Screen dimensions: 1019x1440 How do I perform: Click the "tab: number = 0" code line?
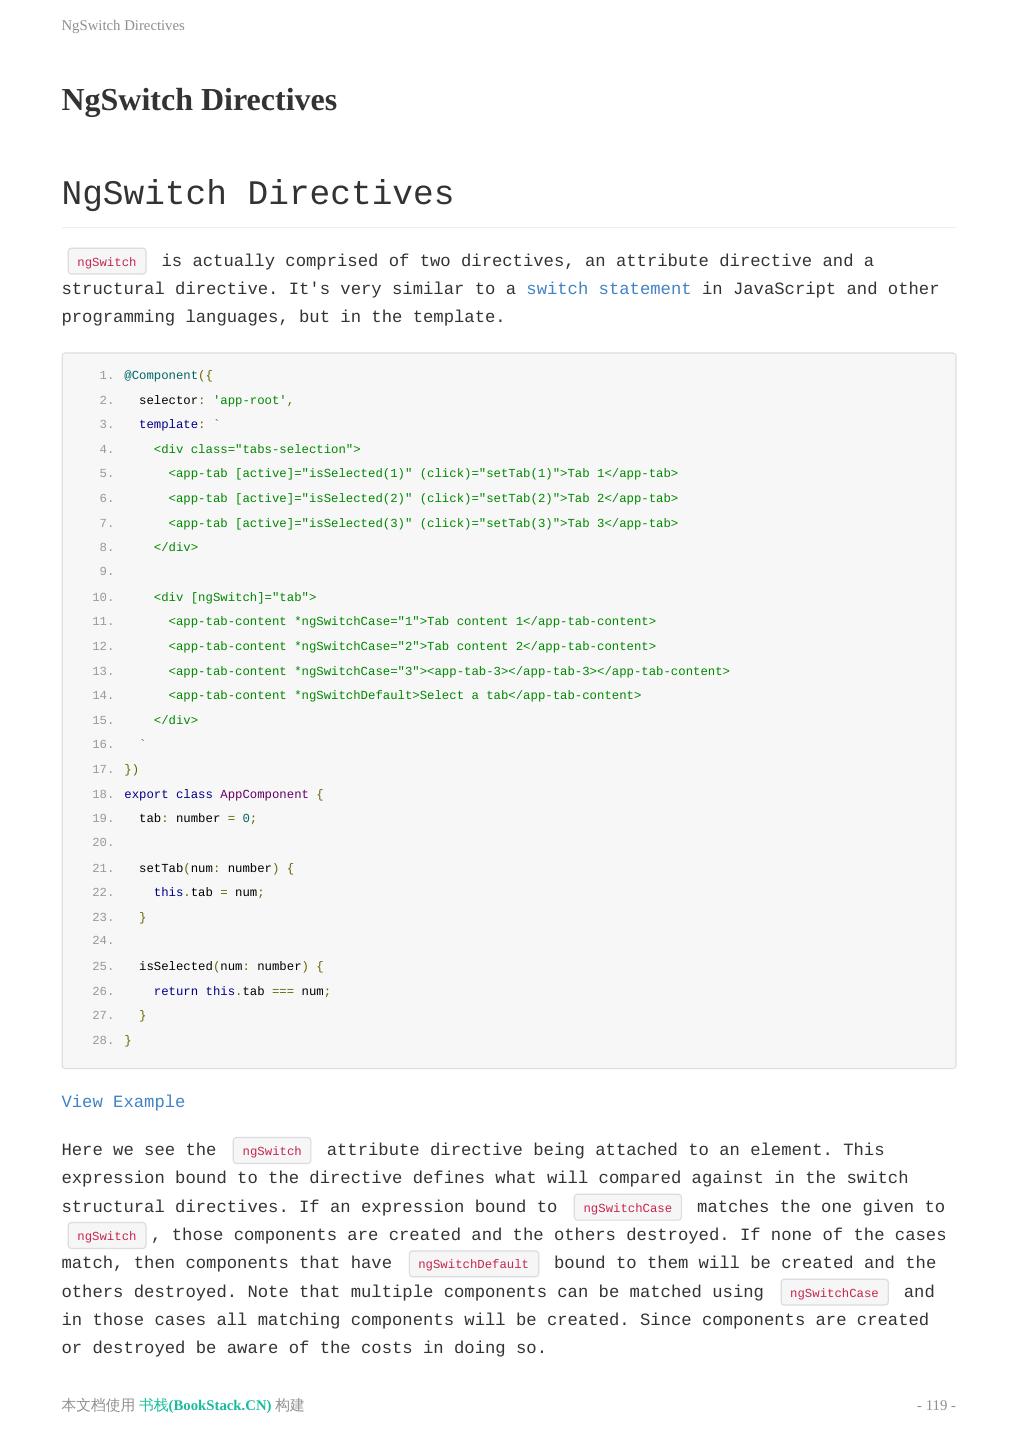coord(197,818)
